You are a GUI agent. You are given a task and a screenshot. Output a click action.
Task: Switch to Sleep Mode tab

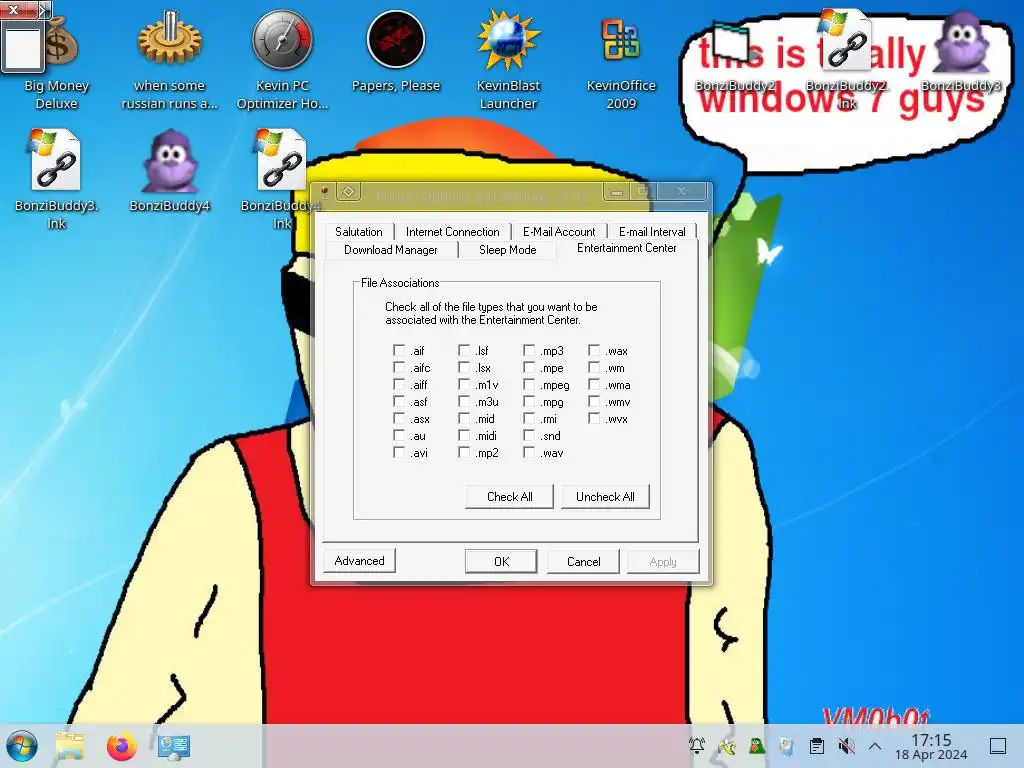[x=507, y=250]
